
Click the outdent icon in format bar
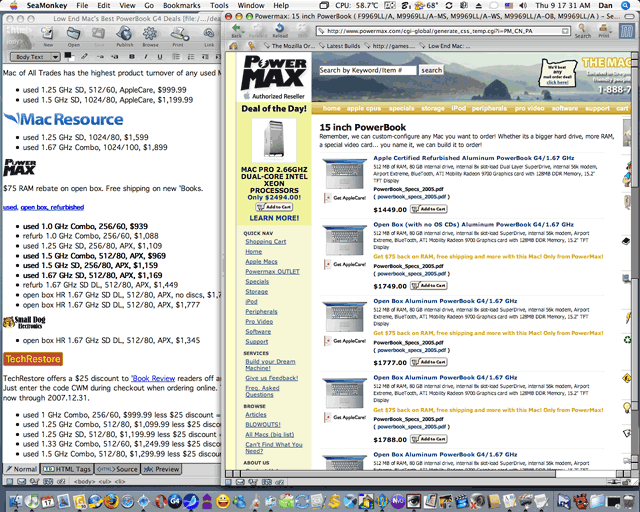[x=205, y=57]
